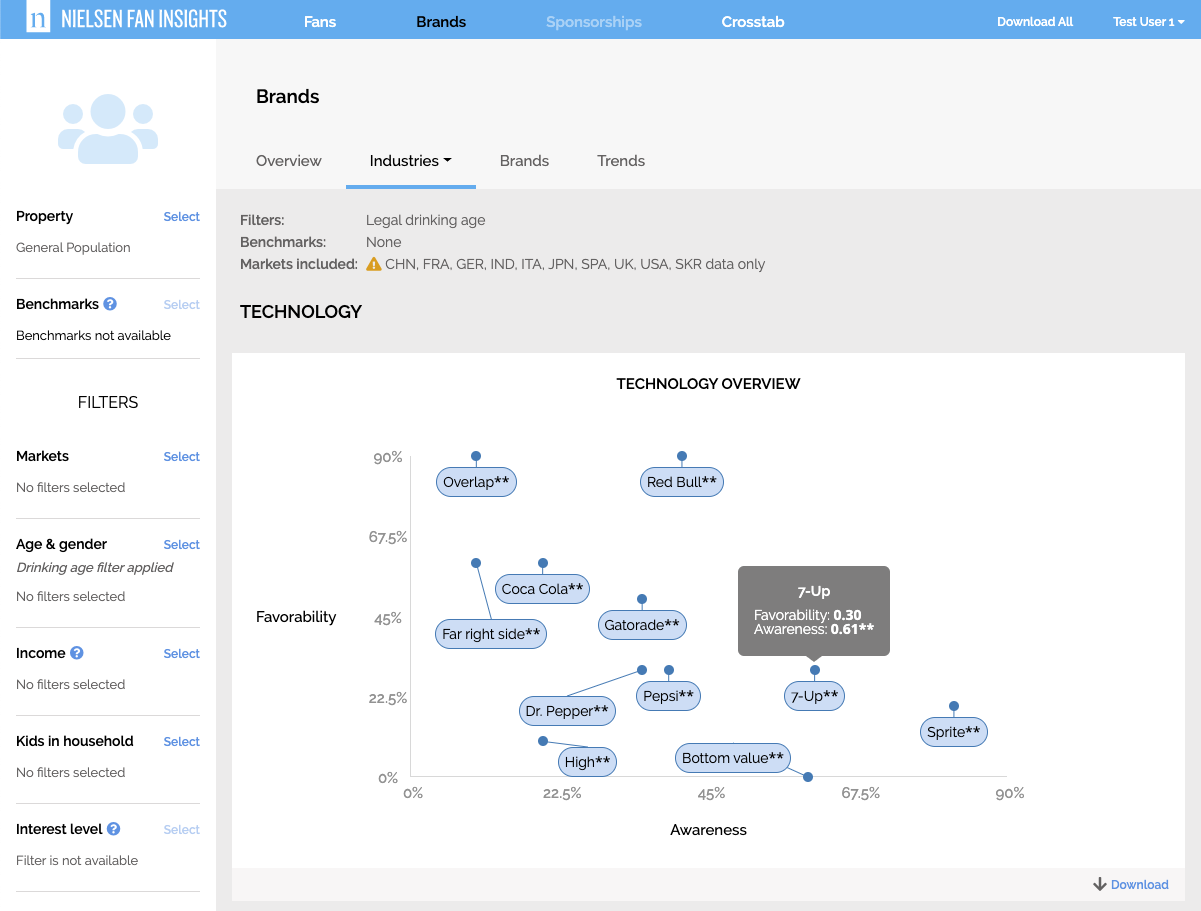Screen dimensions: 1201x911
Task: Click the download arrow icon below the chart
Action: coord(1098,884)
